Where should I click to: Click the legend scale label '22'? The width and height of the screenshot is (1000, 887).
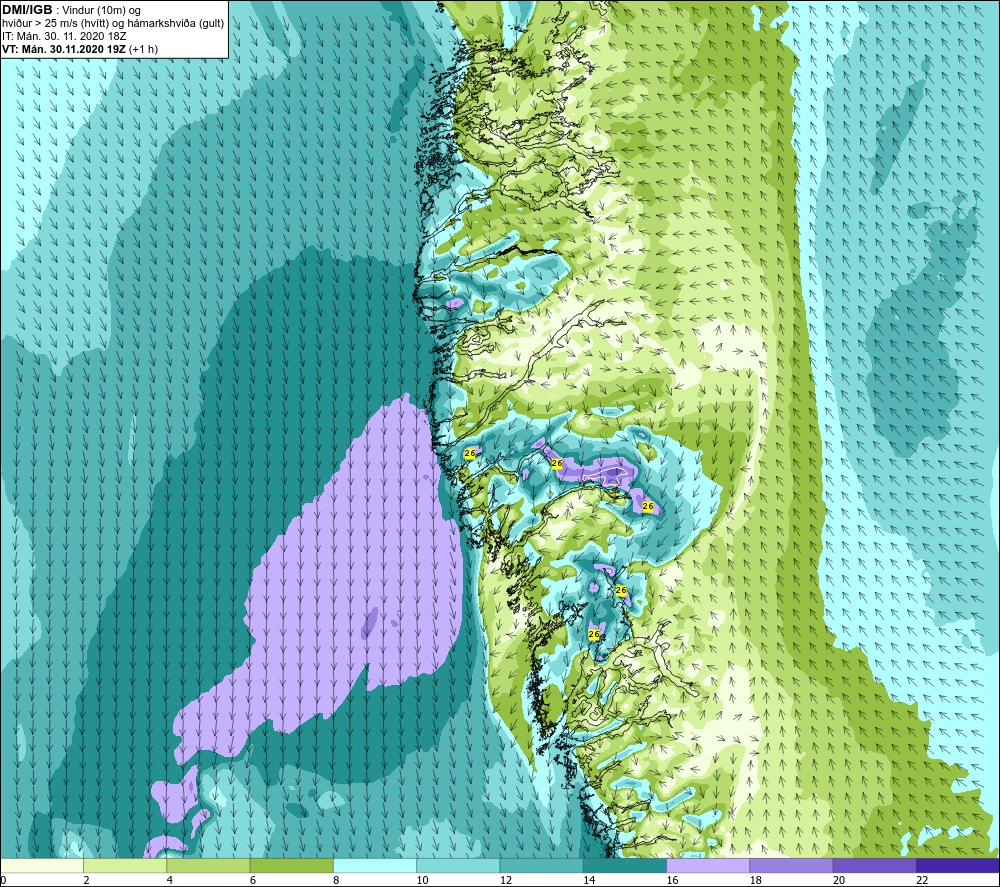click(922, 880)
